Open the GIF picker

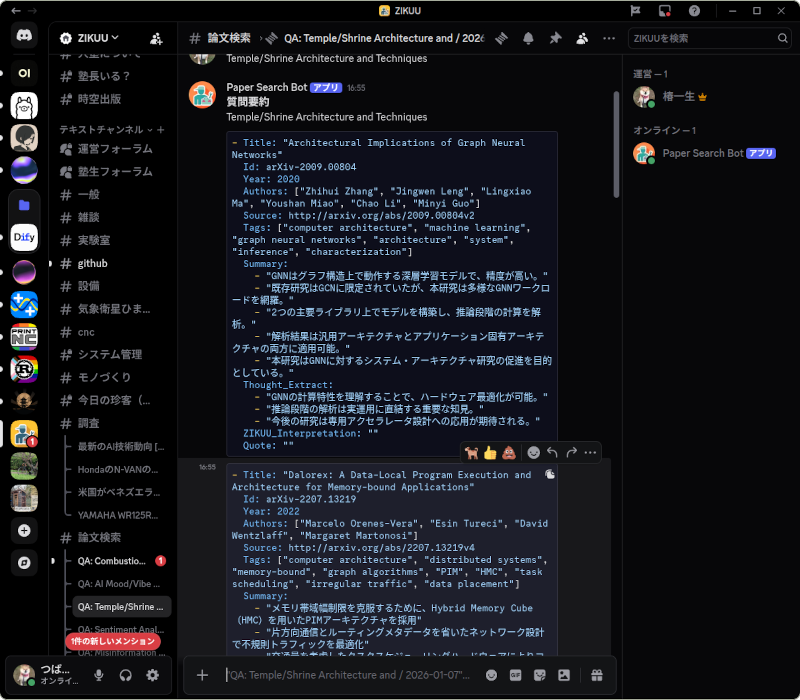(516, 675)
